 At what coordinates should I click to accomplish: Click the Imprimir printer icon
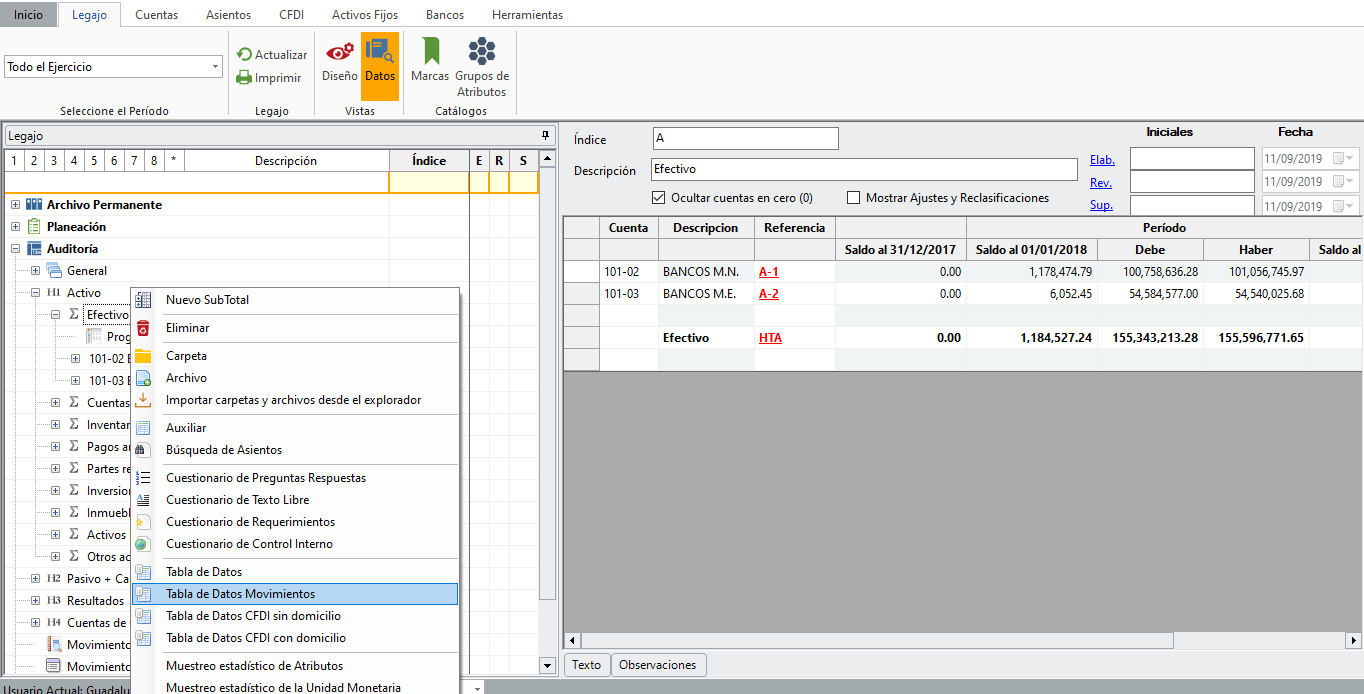coord(244,78)
